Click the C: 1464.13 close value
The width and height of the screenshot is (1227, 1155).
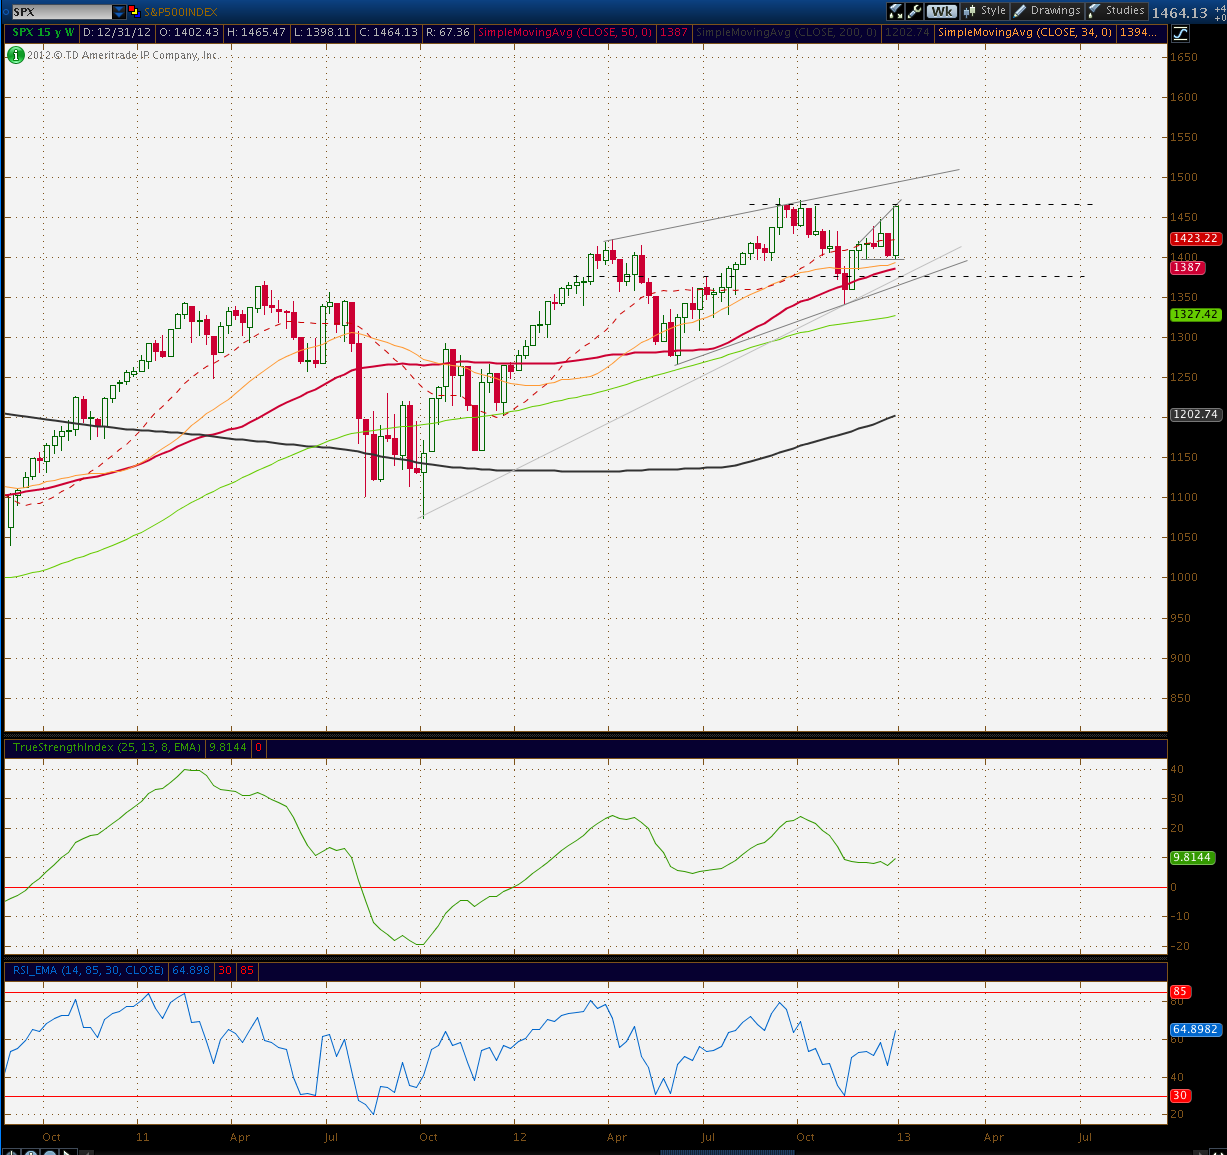point(388,33)
